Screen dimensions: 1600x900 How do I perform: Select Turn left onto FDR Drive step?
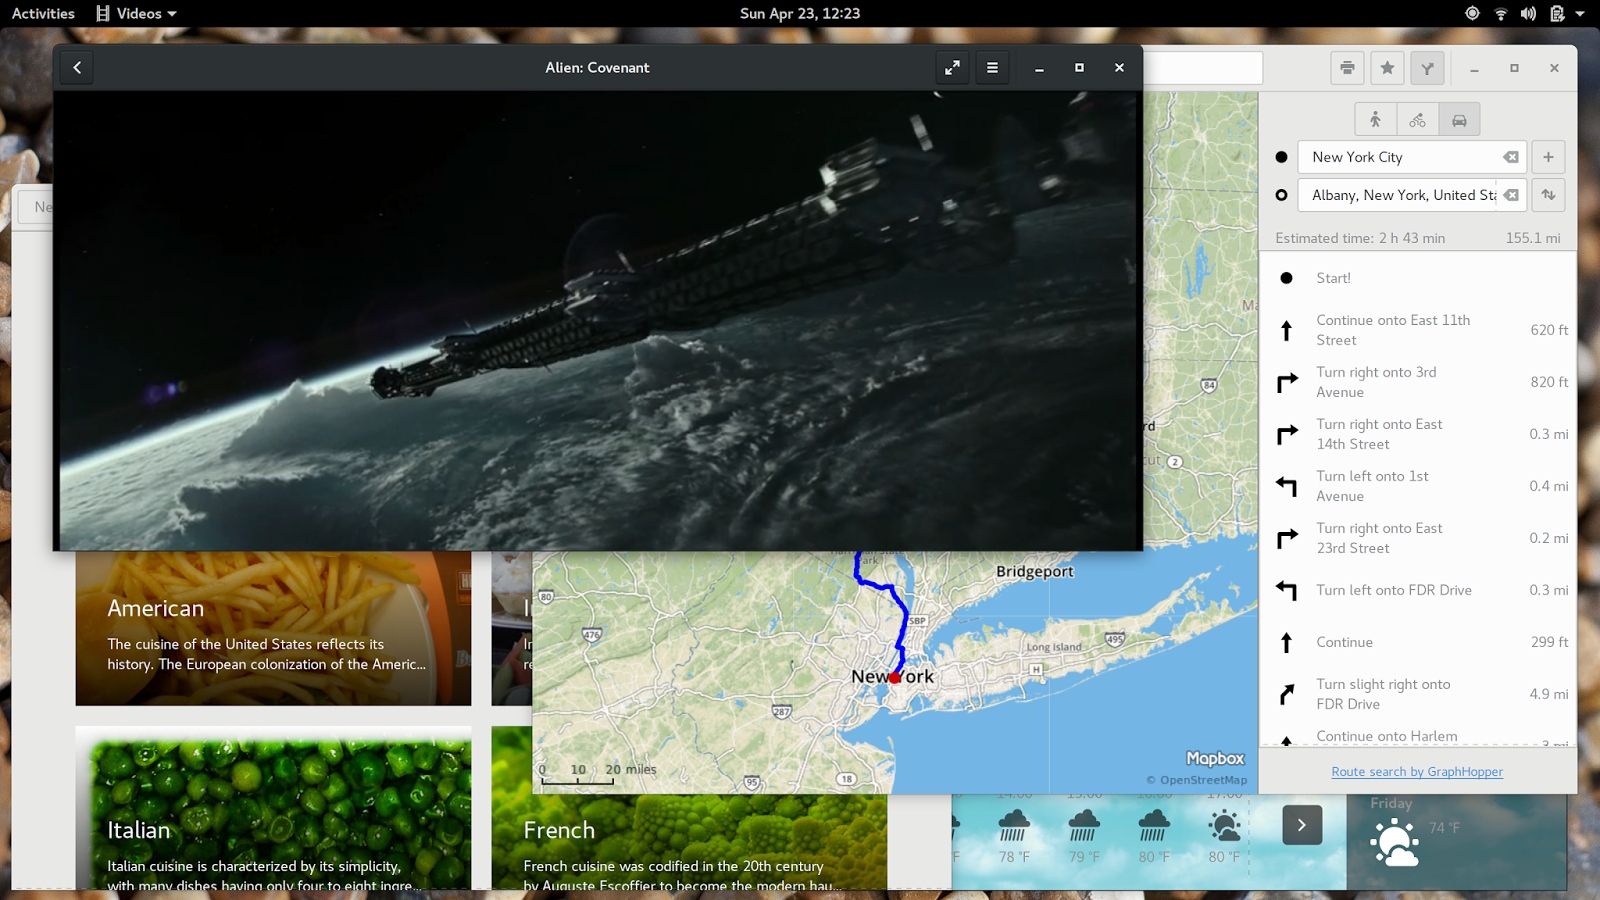pyautogui.click(x=1418, y=590)
